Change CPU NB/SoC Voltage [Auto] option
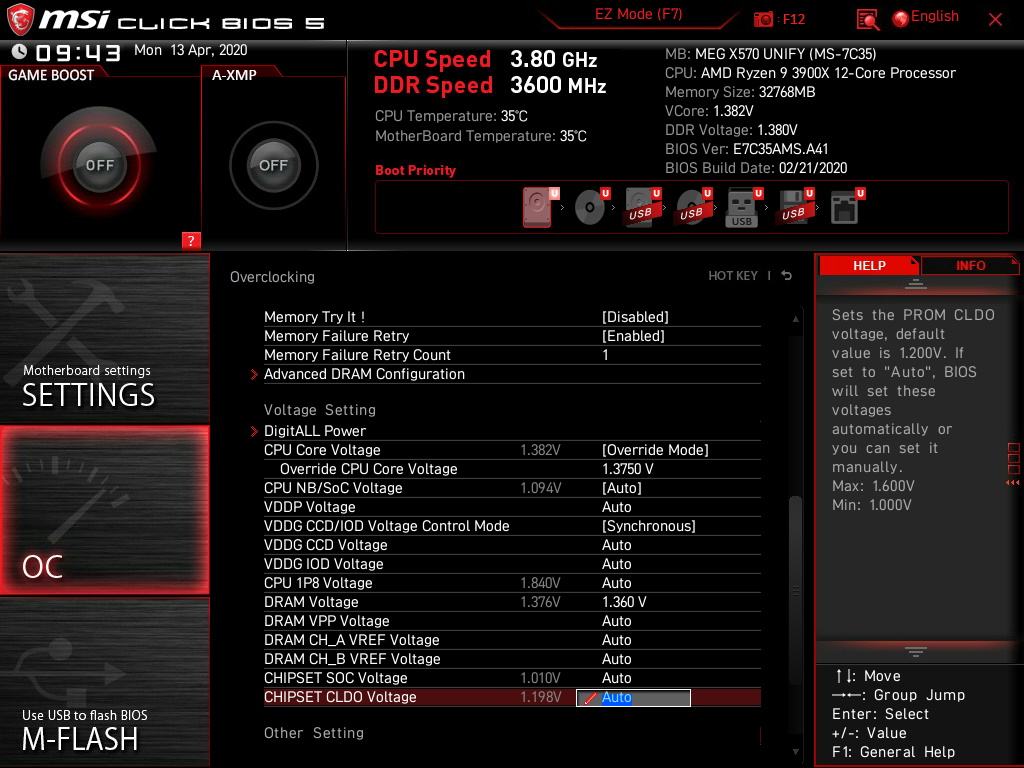 tap(622, 488)
